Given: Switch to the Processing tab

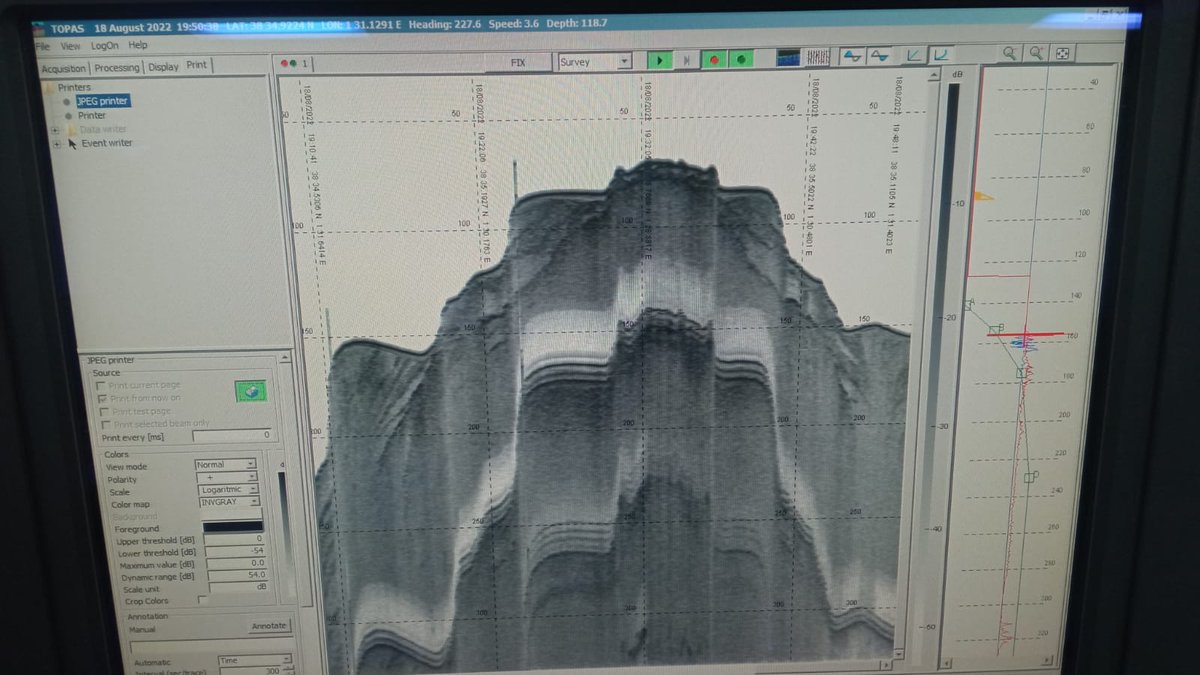Looking at the screenshot, I should click(x=117, y=67).
